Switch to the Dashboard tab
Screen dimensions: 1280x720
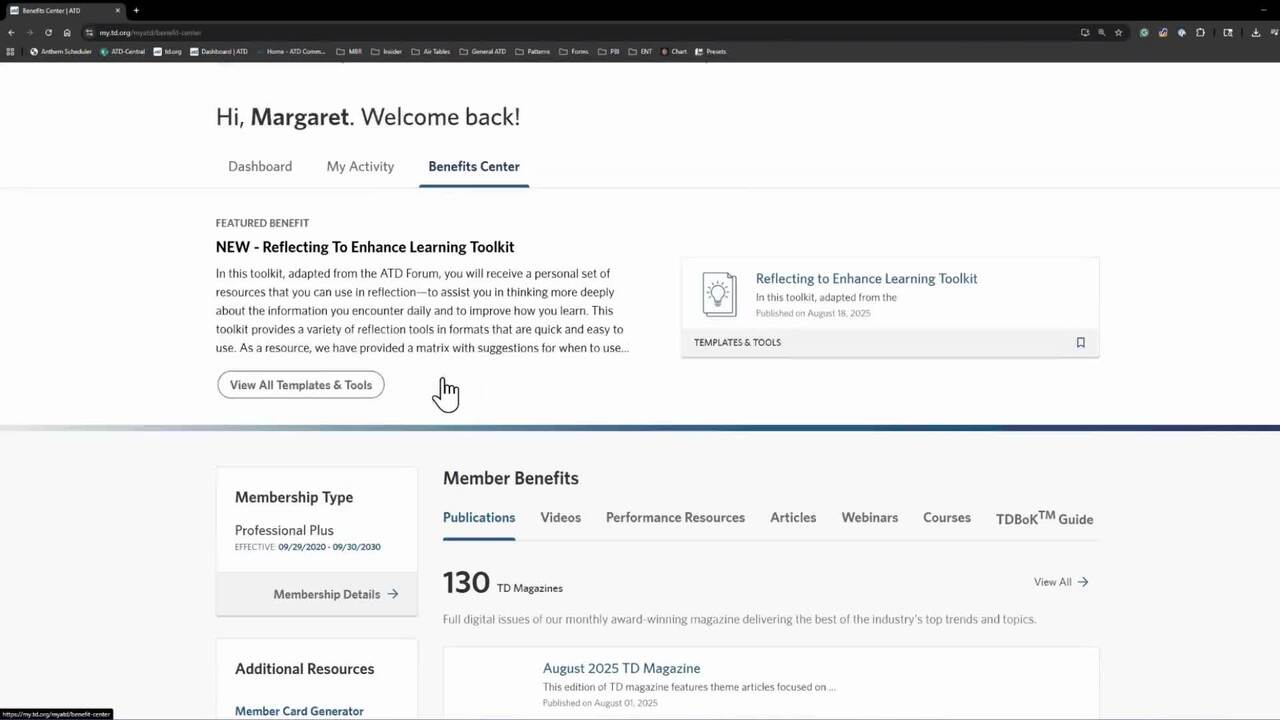tap(260, 166)
